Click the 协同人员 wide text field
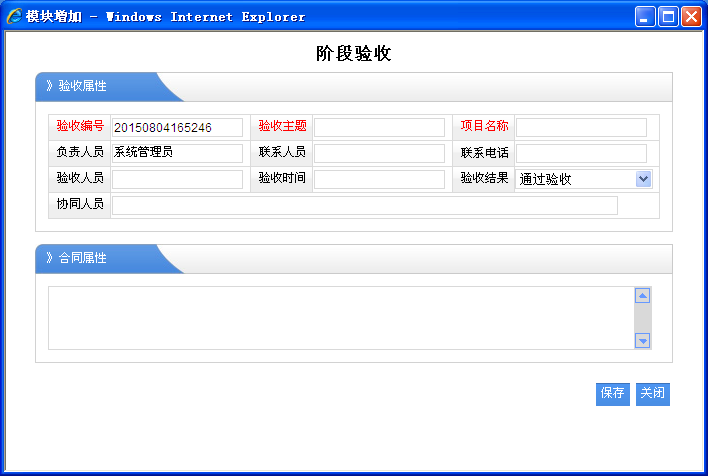Image resolution: width=708 pixels, height=476 pixels. click(364, 205)
